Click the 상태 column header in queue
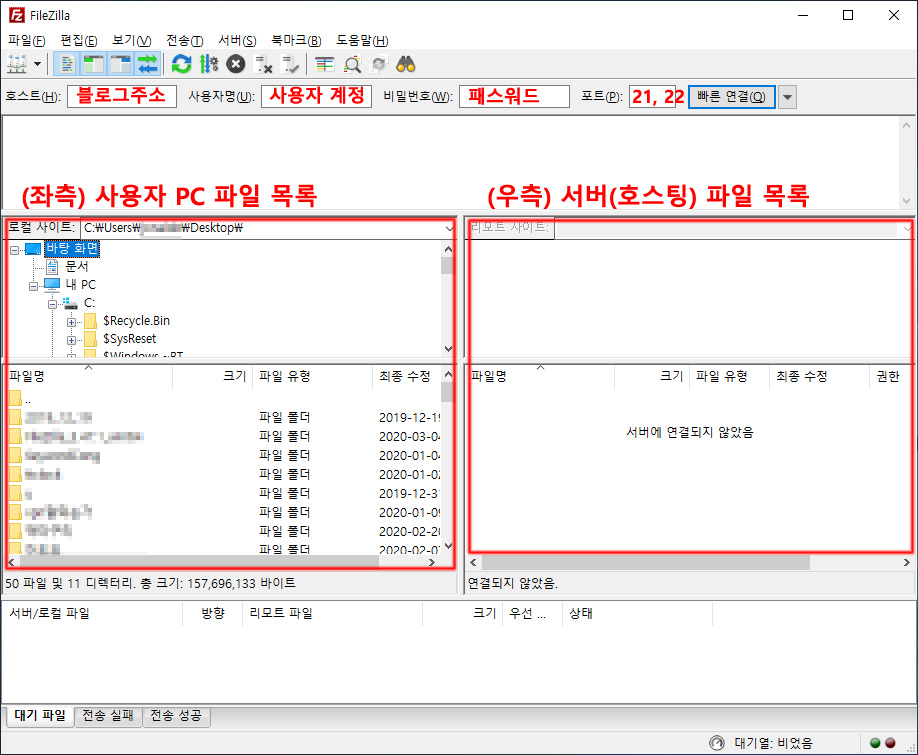The height and width of the screenshot is (755, 918). pos(637,613)
